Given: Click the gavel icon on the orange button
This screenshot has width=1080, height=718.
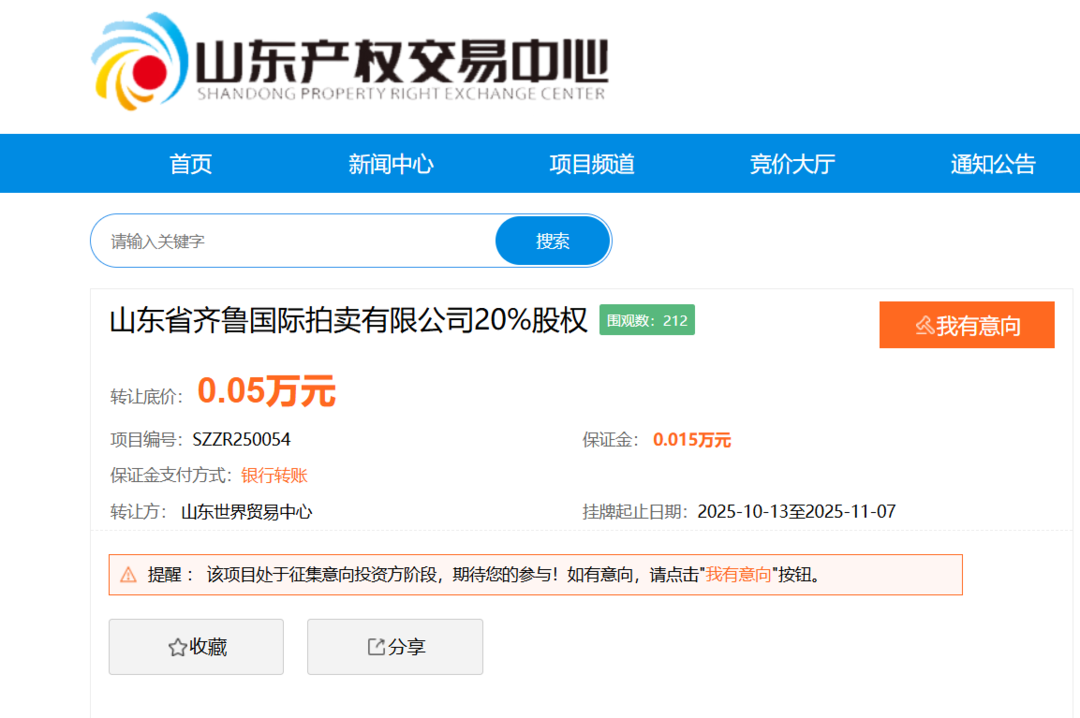Looking at the screenshot, I should click(x=924, y=325).
